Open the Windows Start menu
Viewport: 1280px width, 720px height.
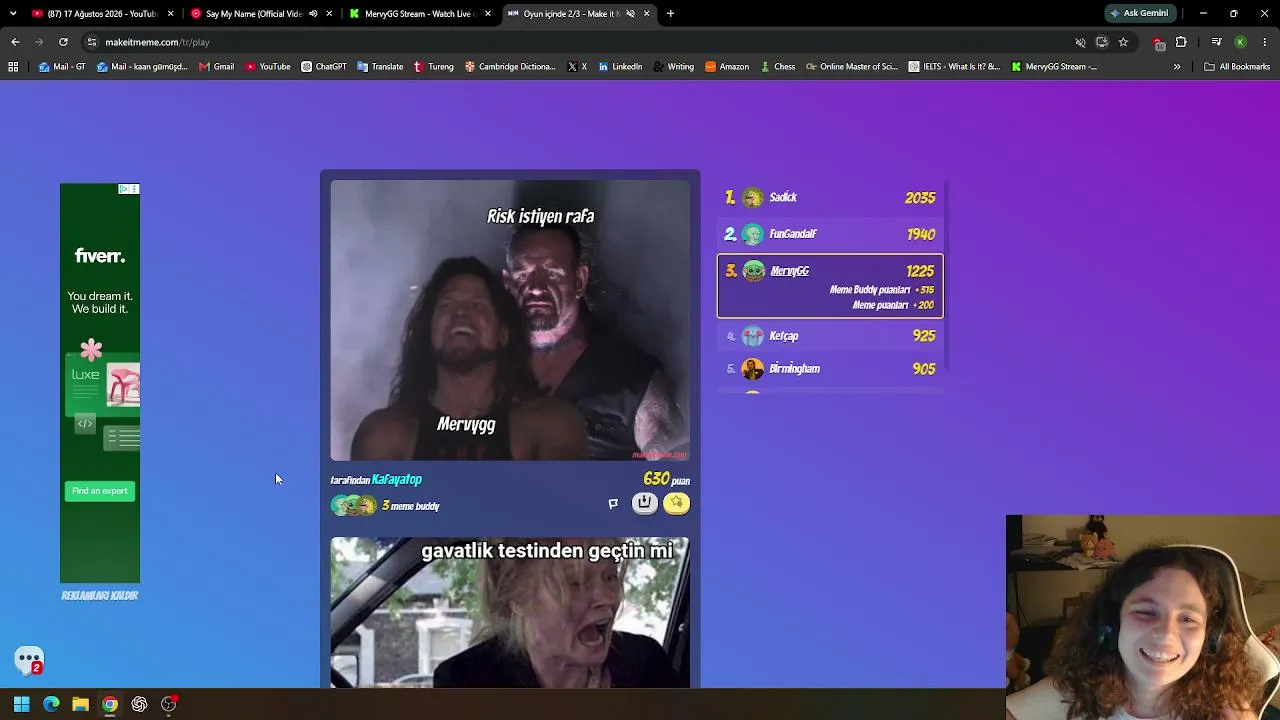tap(21, 704)
